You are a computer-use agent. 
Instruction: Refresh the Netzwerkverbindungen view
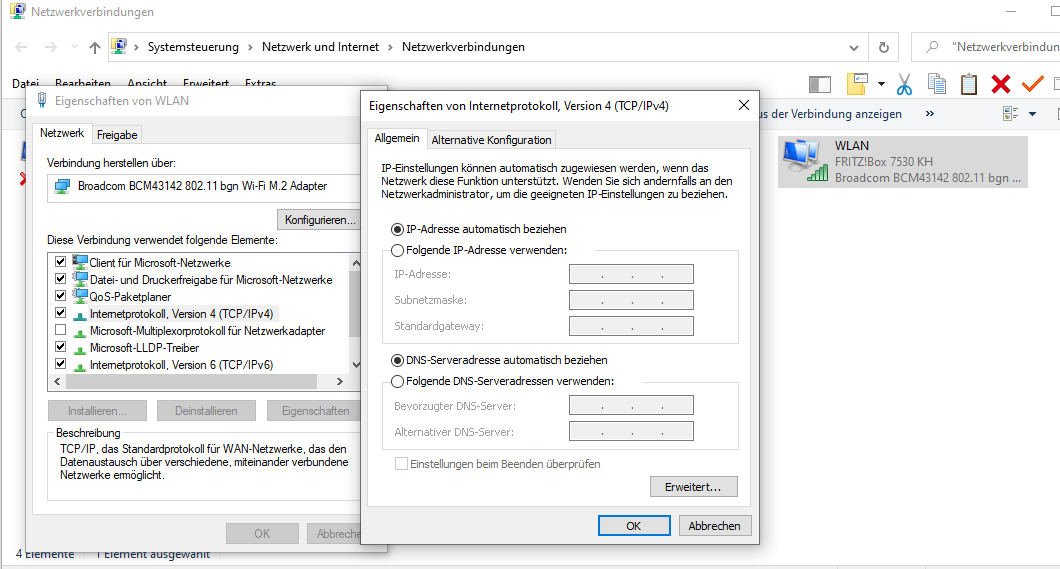click(x=884, y=47)
